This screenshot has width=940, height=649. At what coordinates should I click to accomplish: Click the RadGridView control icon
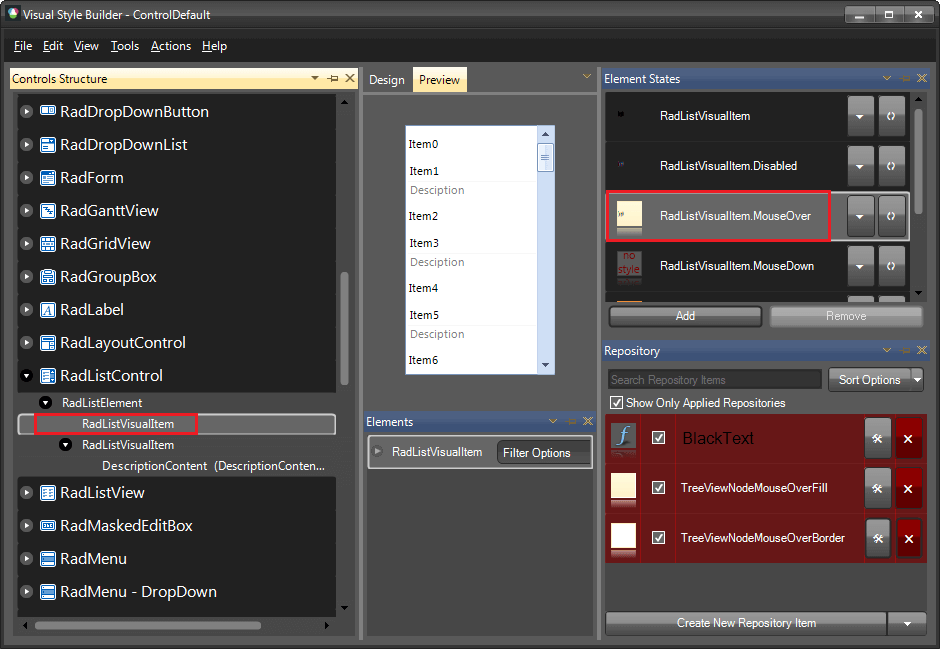click(x=47, y=243)
